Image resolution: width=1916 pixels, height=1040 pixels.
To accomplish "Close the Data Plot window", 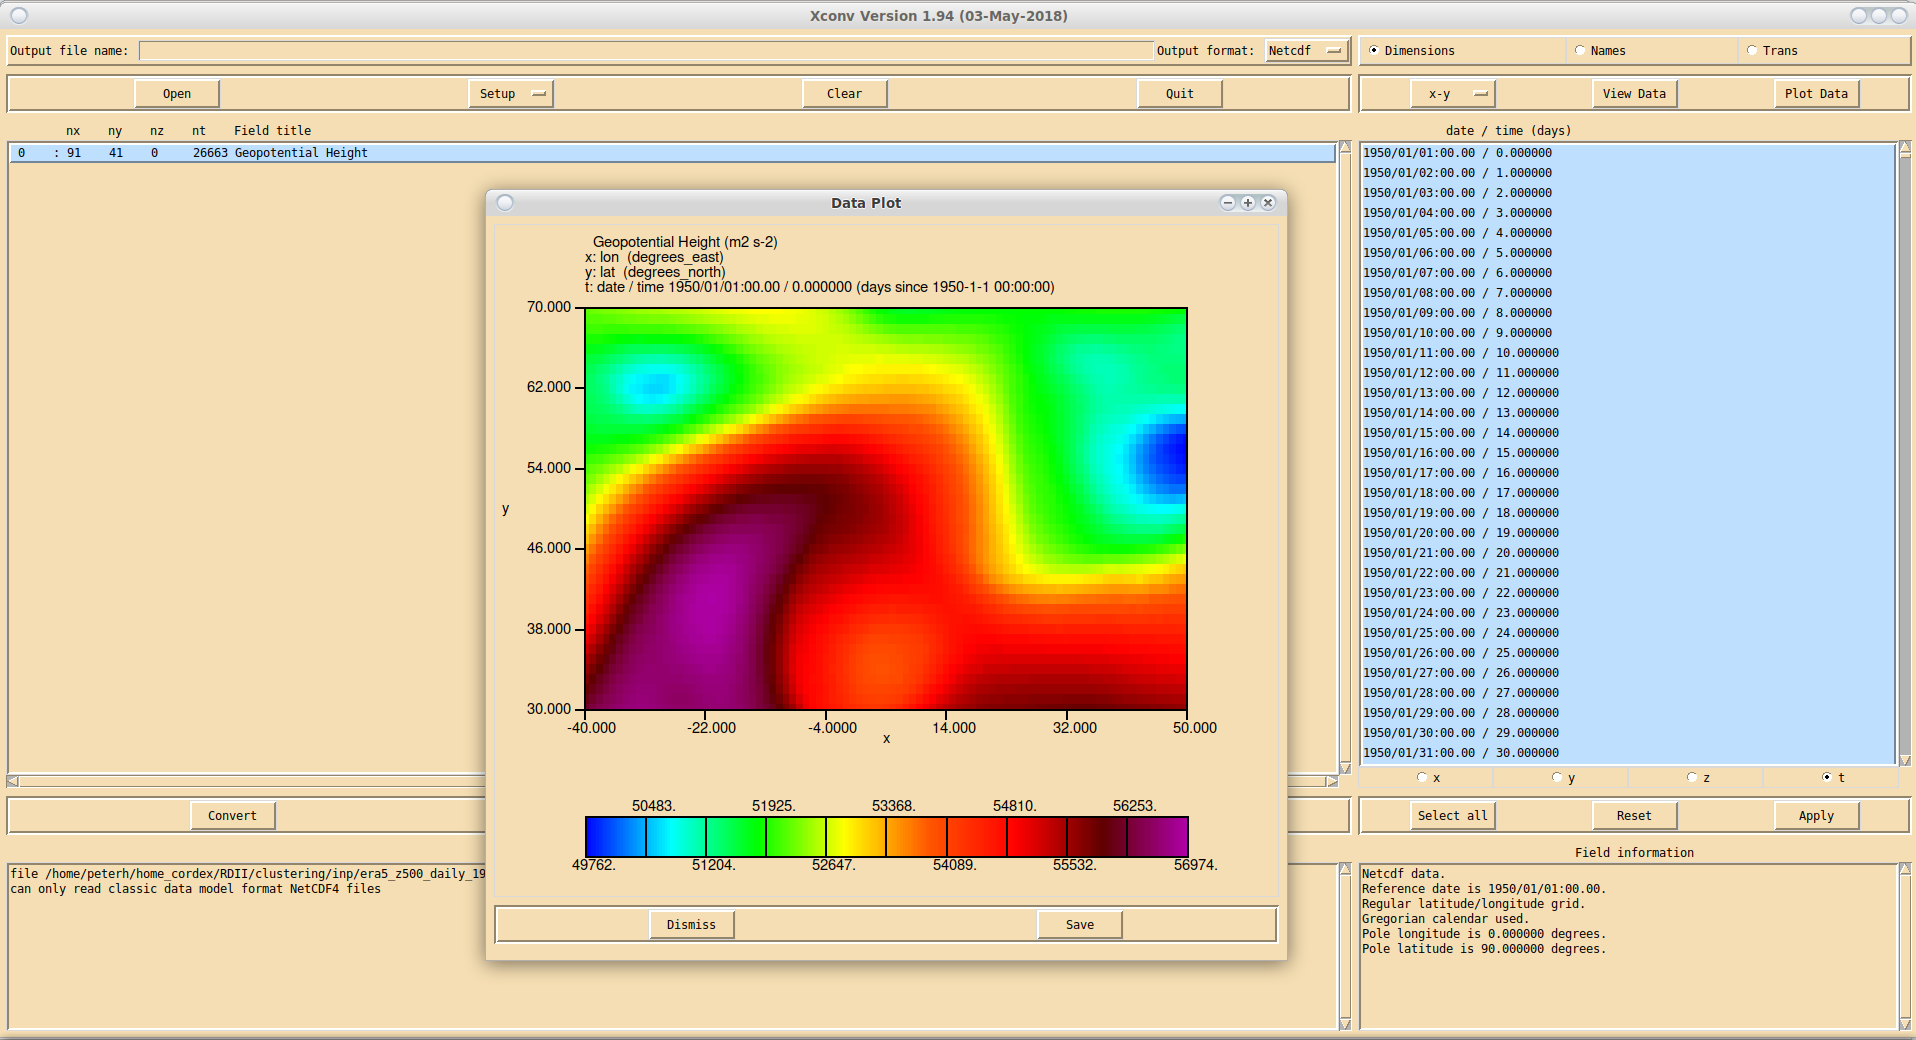I will click(x=1268, y=203).
